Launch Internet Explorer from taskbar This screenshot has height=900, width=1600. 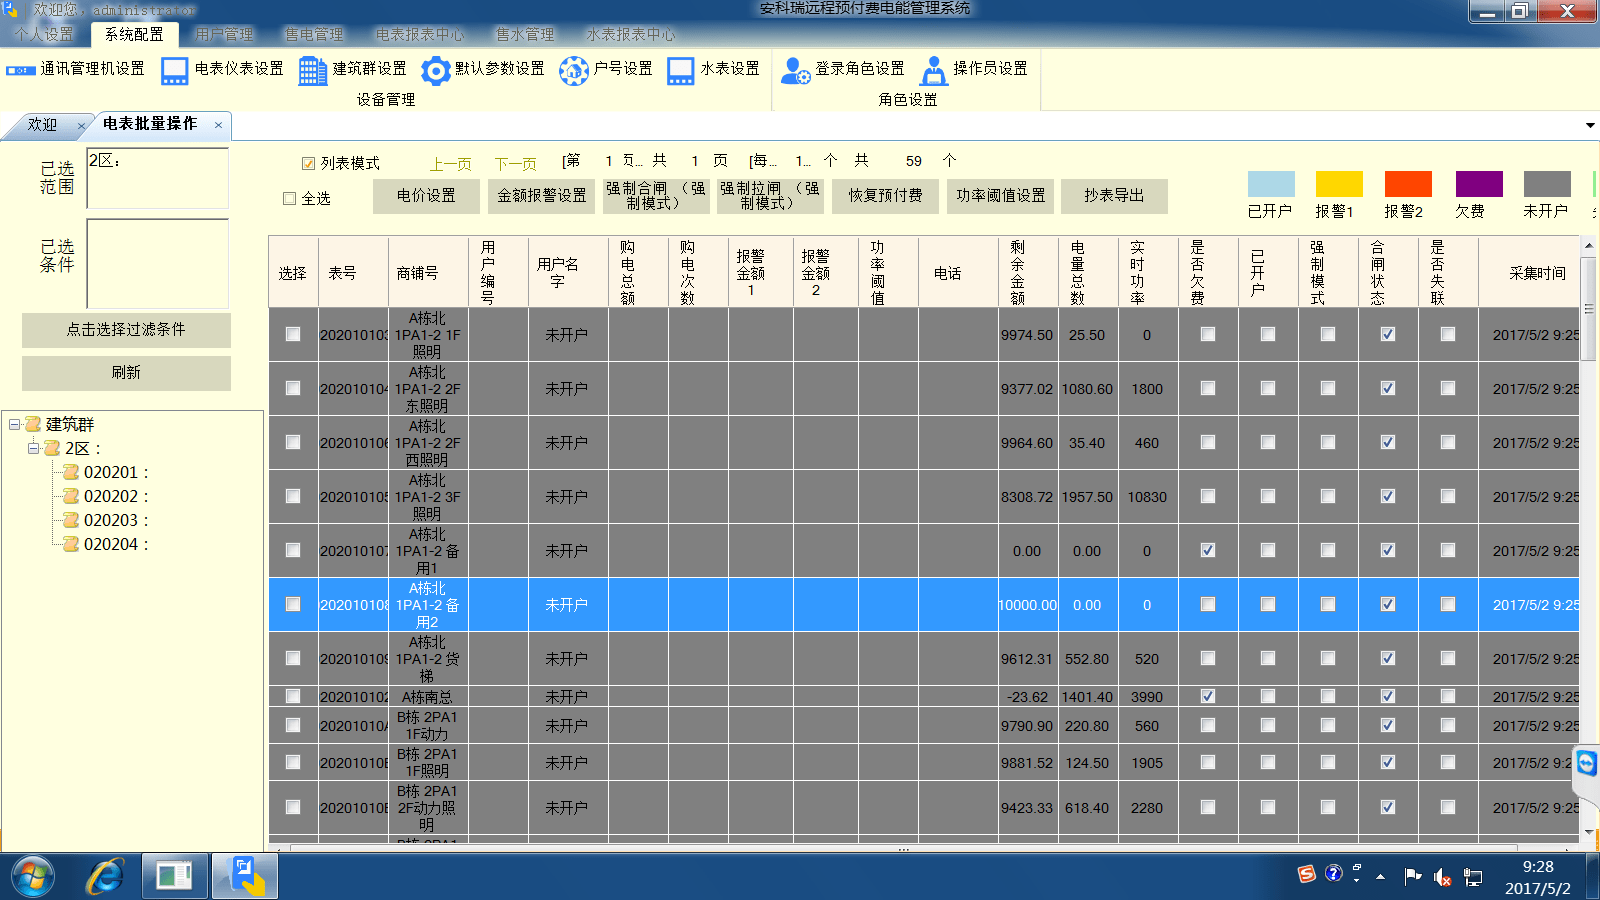coord(105,877)
